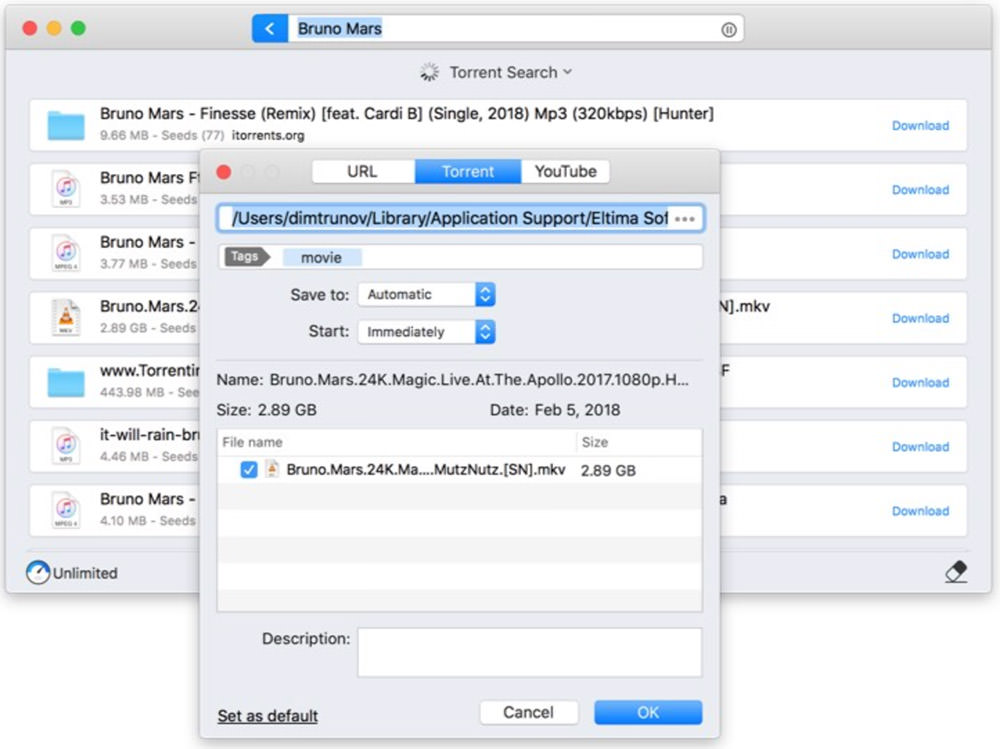Image resolution: width=1000 pixels, height=749 pixels.
Task: Download the it-will-rain result
Action: [920, 447]
